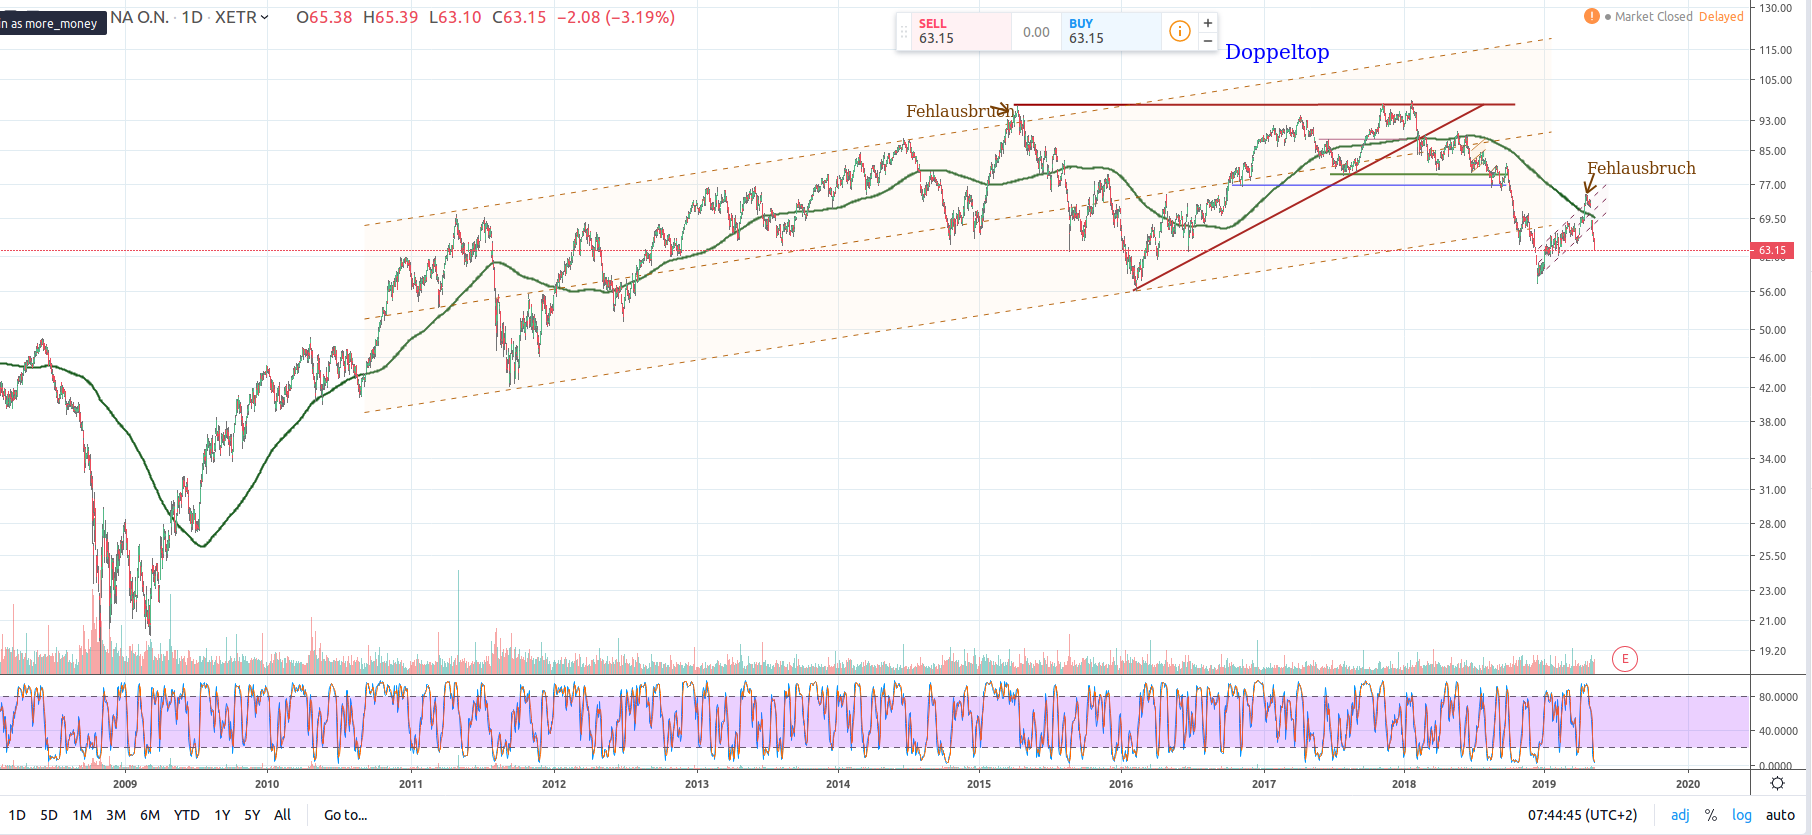The height and width of the screenshot is (835, 1812).
Task: Increase order quantity with plus button
Action: [x=1208, y=23]
